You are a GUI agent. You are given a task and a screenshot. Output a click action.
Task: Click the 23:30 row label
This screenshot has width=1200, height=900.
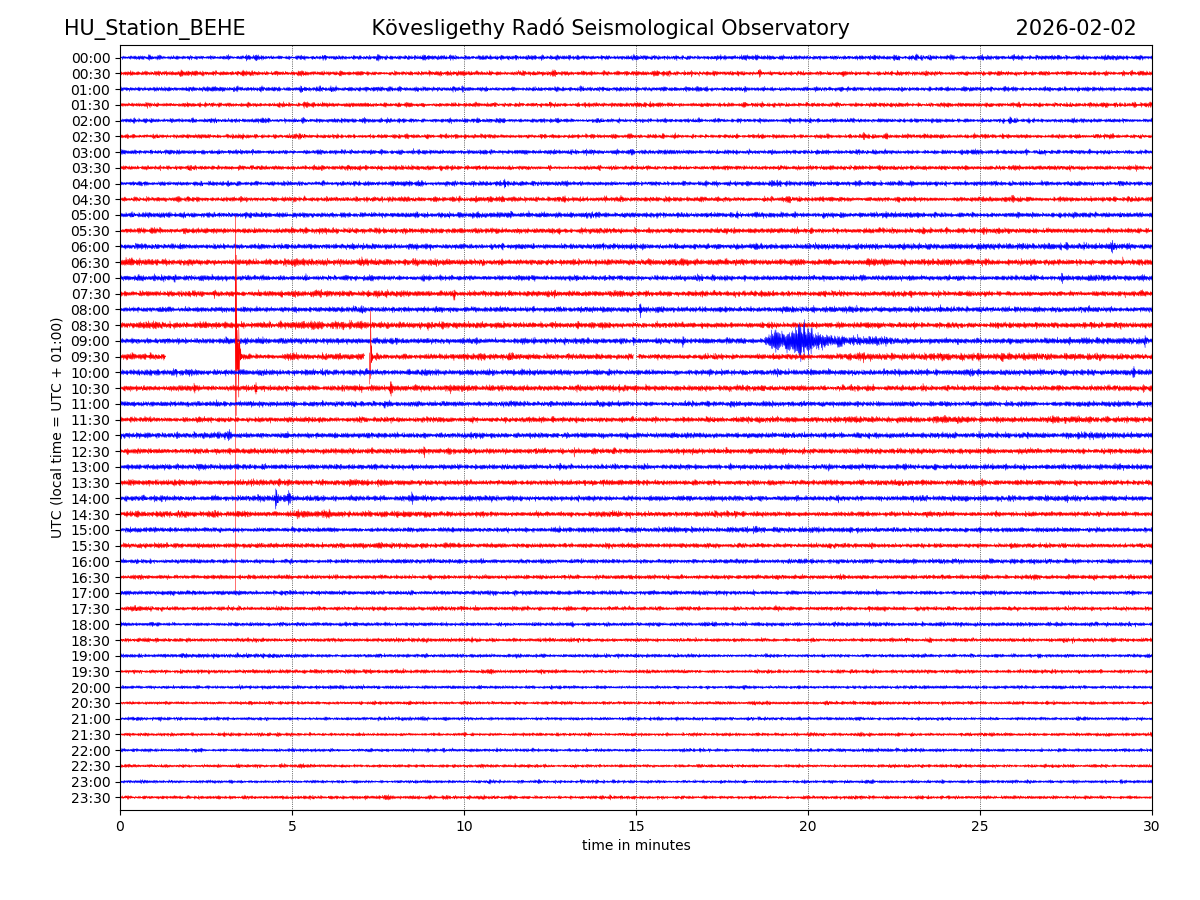[90, 798]
